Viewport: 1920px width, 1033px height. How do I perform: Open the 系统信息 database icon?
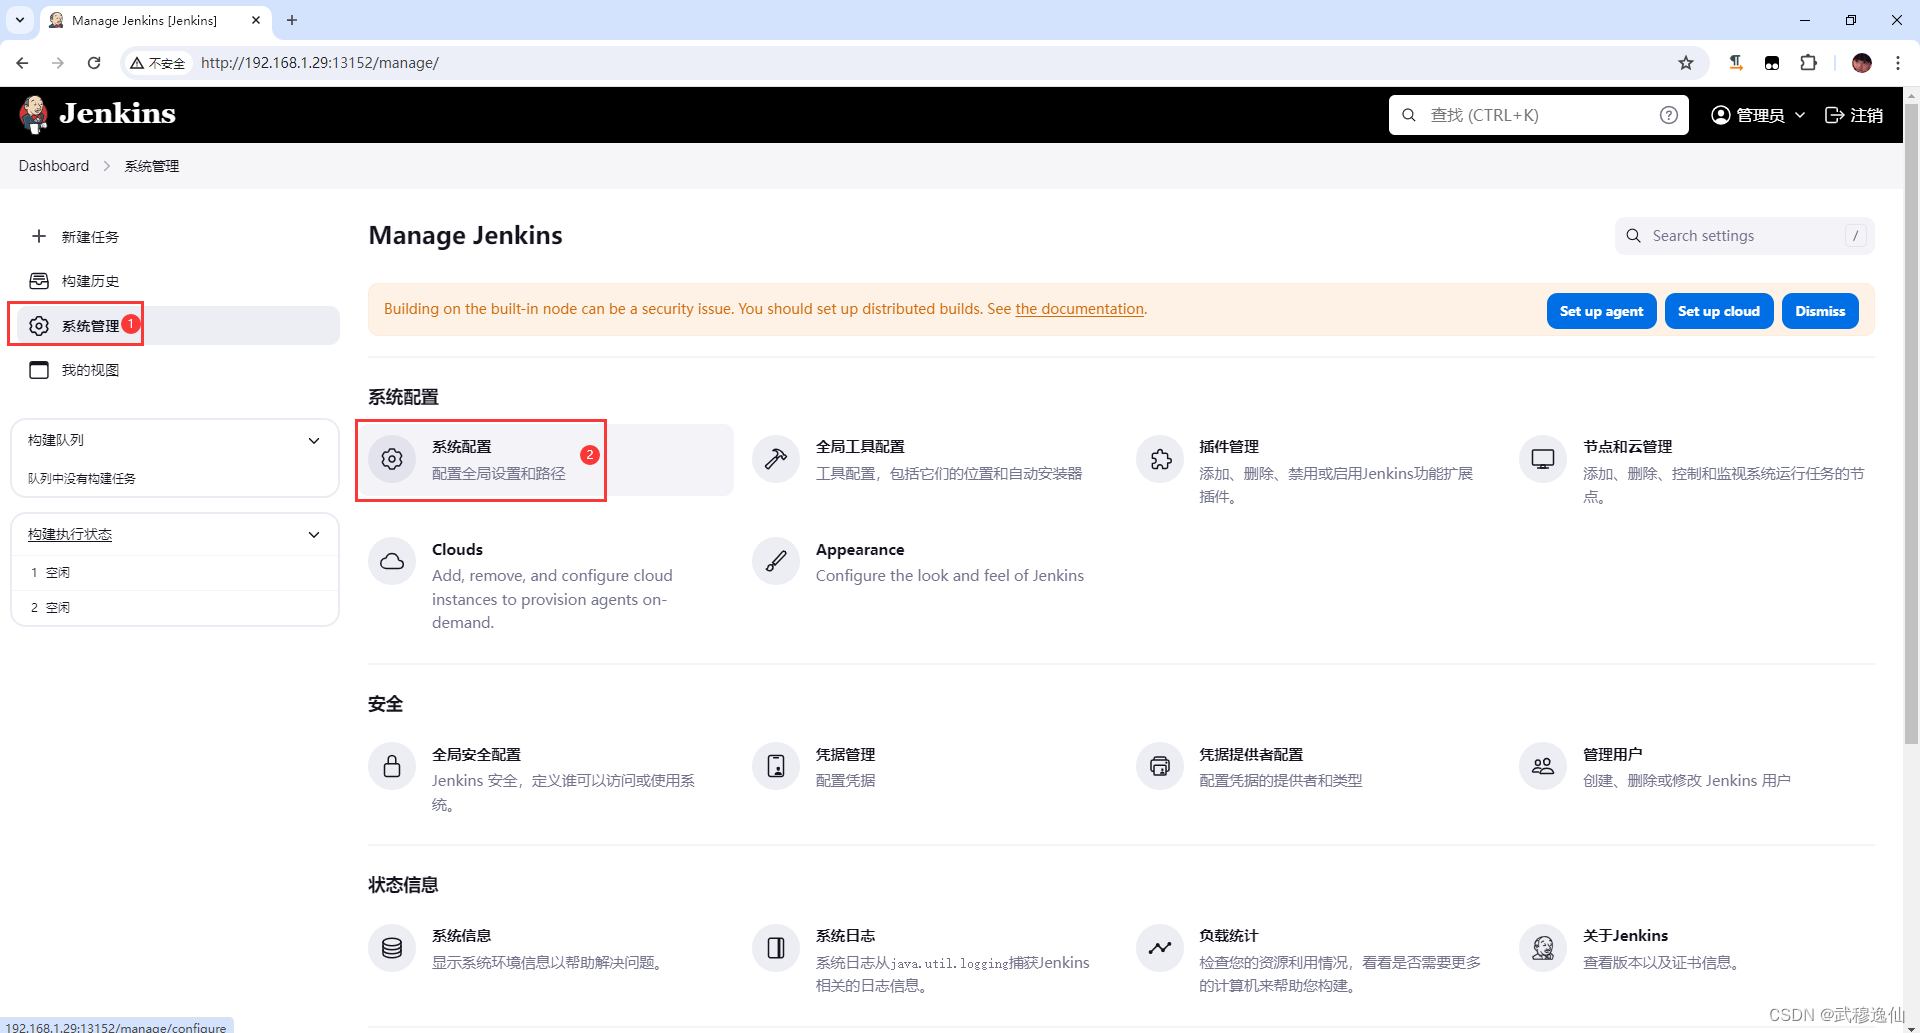click(392, 947)
